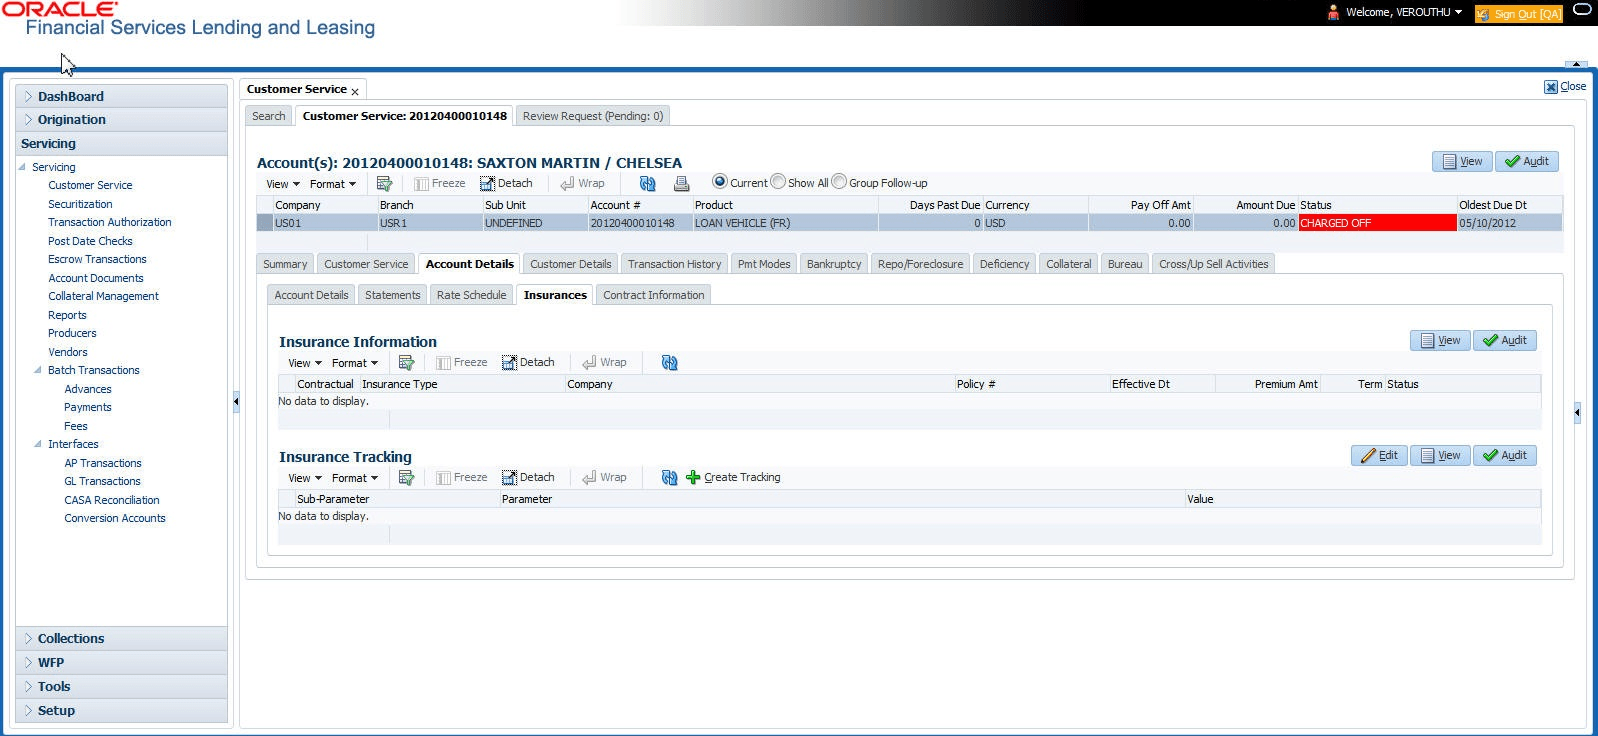Freeze column in Insurance Information
The height and width of the screenshot is (736, 1598).
(x=461, y=363)
